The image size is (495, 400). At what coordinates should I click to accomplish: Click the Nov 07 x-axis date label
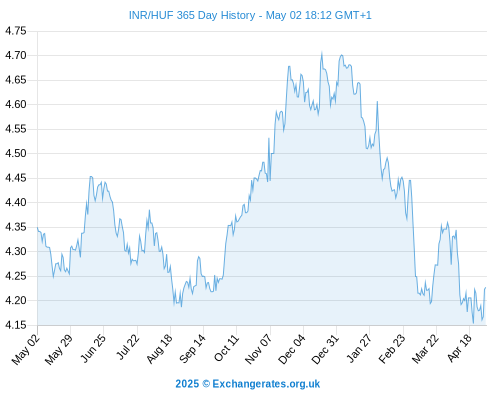pos(258,349)
